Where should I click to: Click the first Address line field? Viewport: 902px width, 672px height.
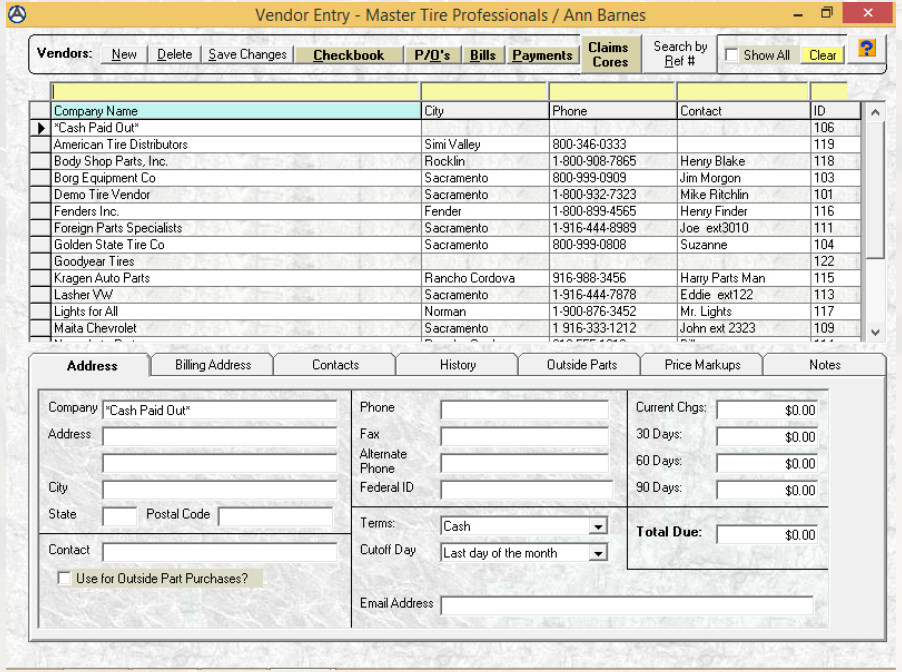click(220, 436)
